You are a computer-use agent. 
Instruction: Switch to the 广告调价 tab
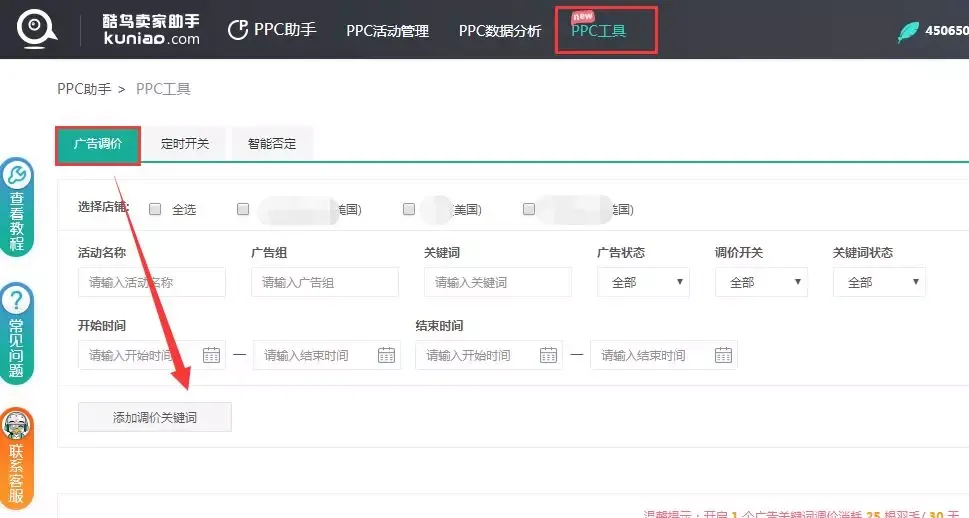click(x=98, y=144)
